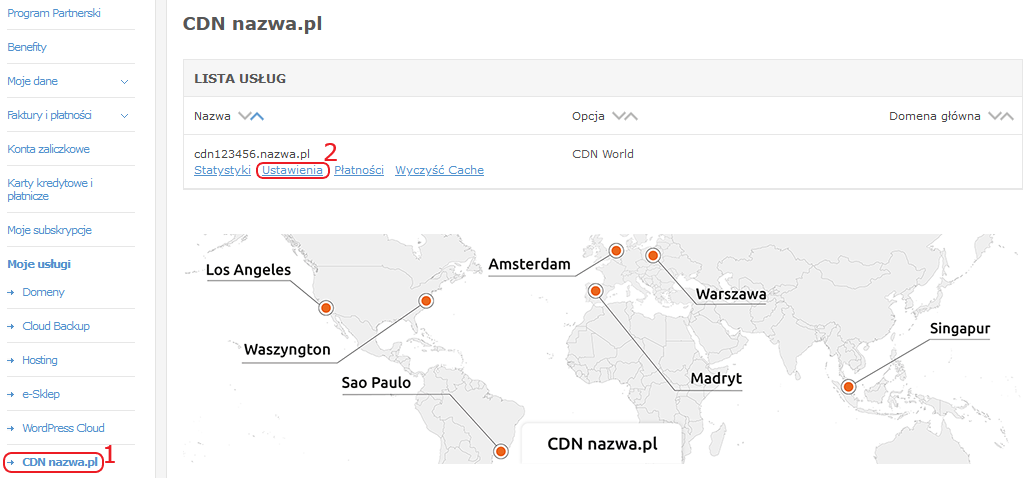
Task: Open Karty kredytowe i płatnicze
Action: click(x=50, y=189)
